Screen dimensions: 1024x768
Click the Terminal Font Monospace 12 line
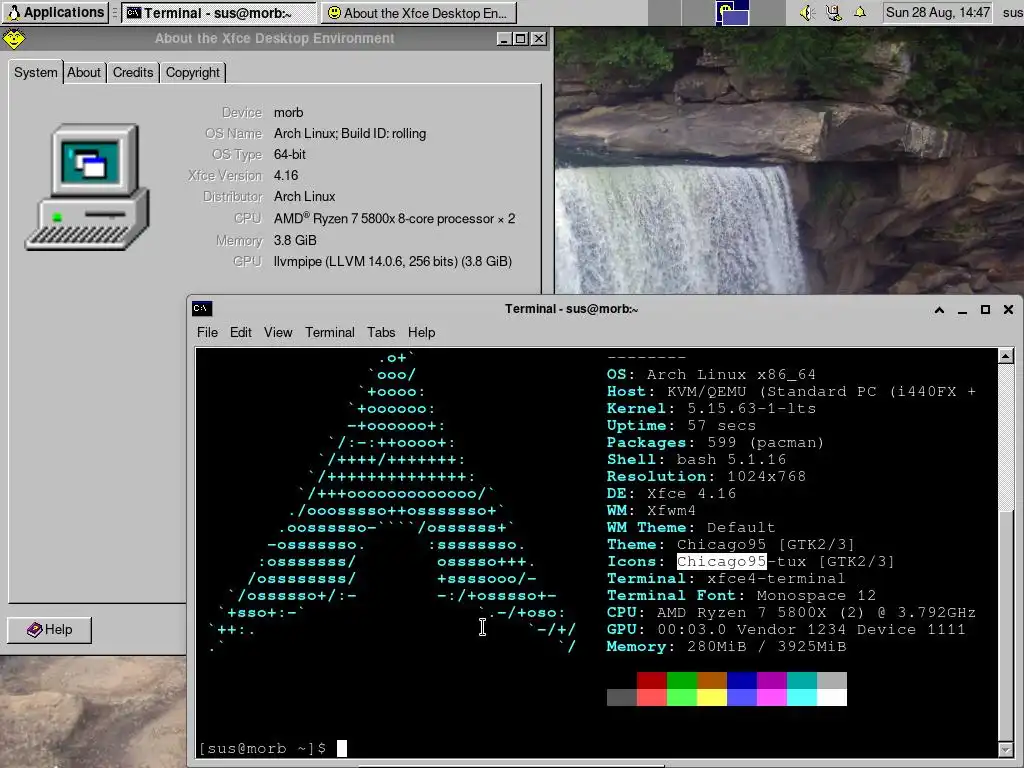[x=741, y=596]
